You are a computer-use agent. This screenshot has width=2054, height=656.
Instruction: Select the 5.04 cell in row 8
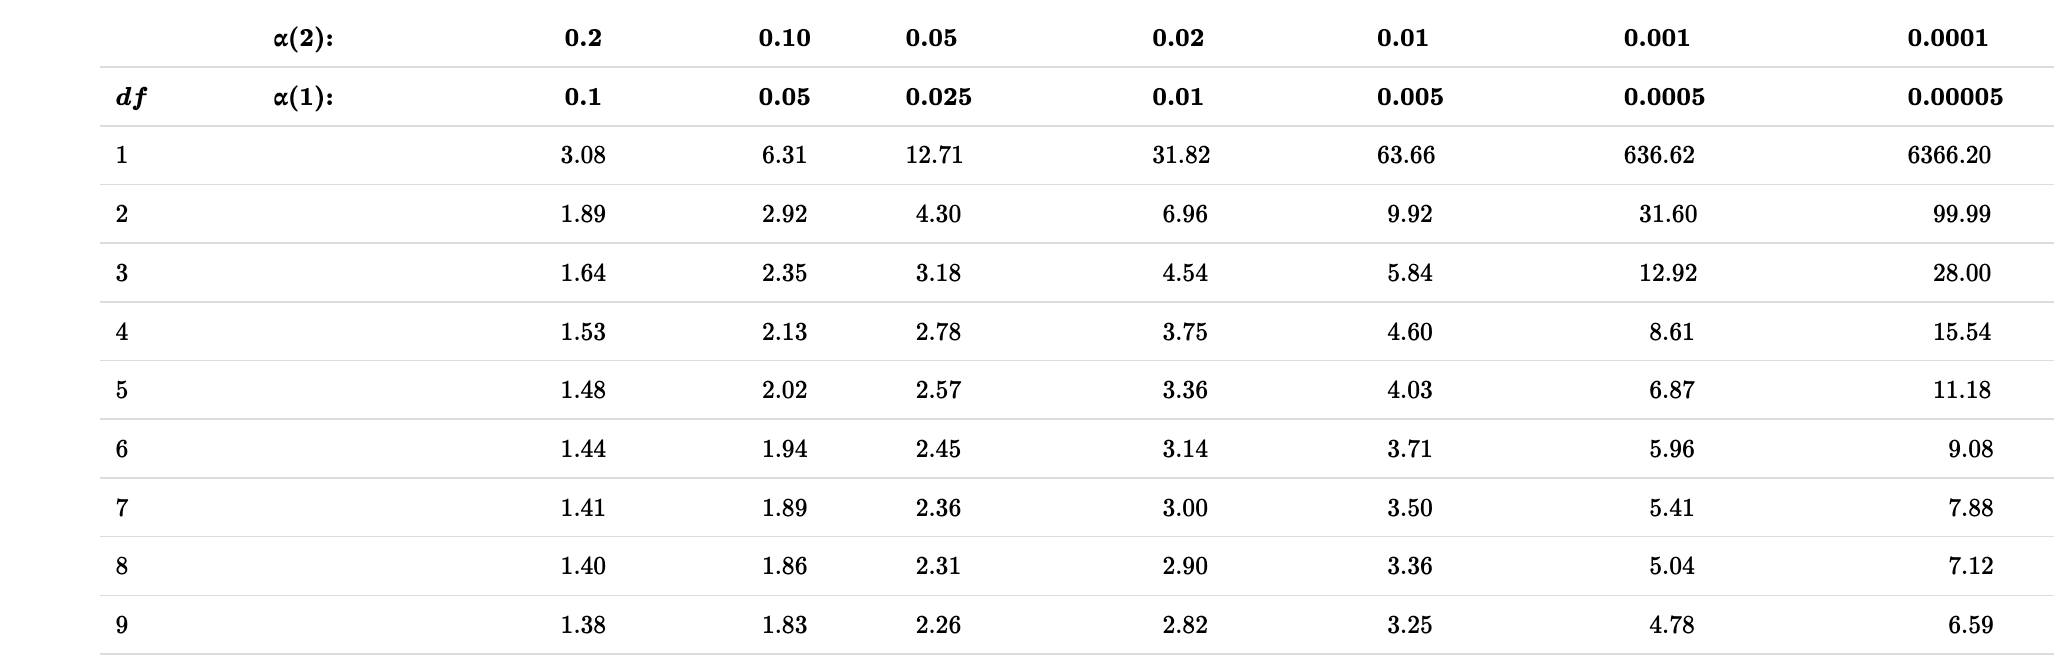point(1671,566)
